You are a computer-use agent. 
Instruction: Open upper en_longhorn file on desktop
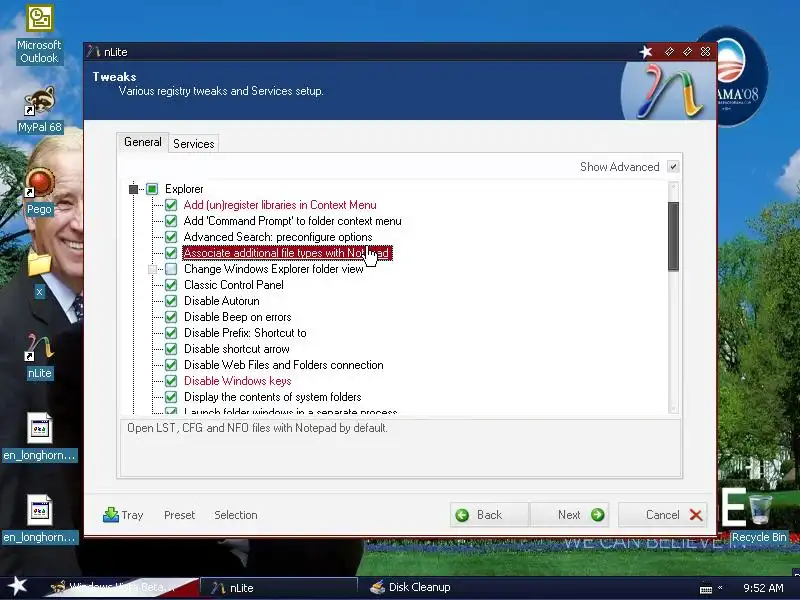click(39, 436)
